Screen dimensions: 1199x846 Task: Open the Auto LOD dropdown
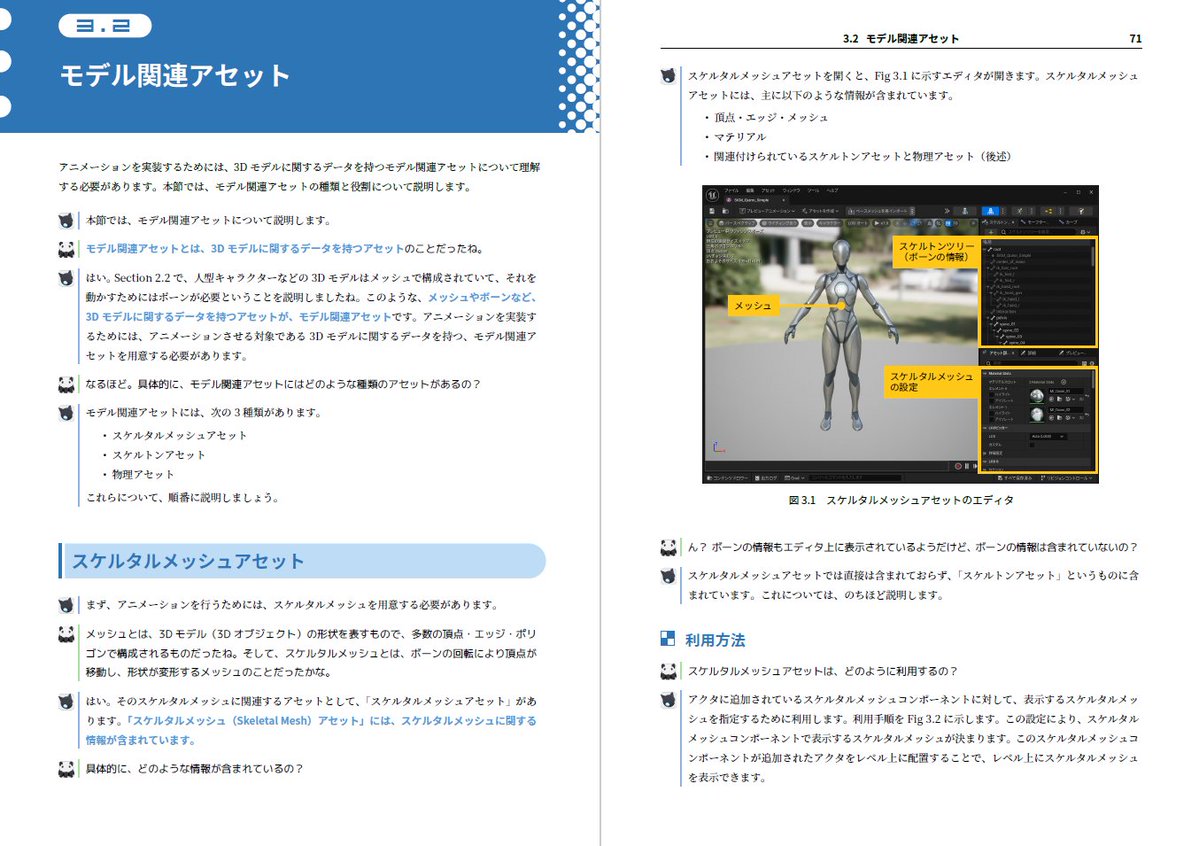click(x=1047, y=436)
